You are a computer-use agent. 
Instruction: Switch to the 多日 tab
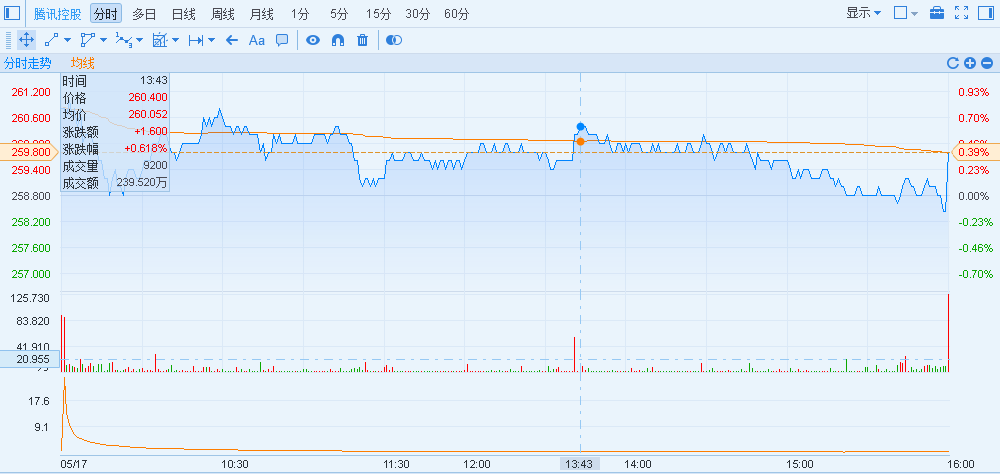pos(145,14)
